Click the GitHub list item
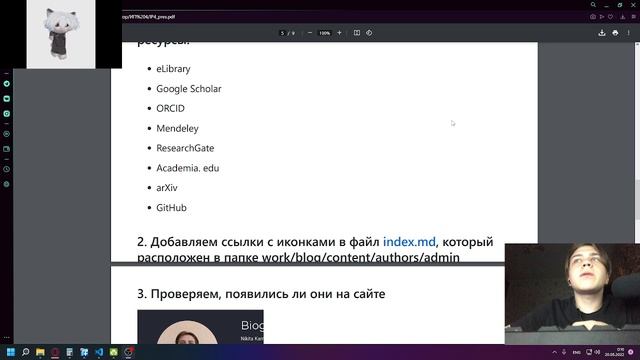640x360 pixels. coord(171,207)
